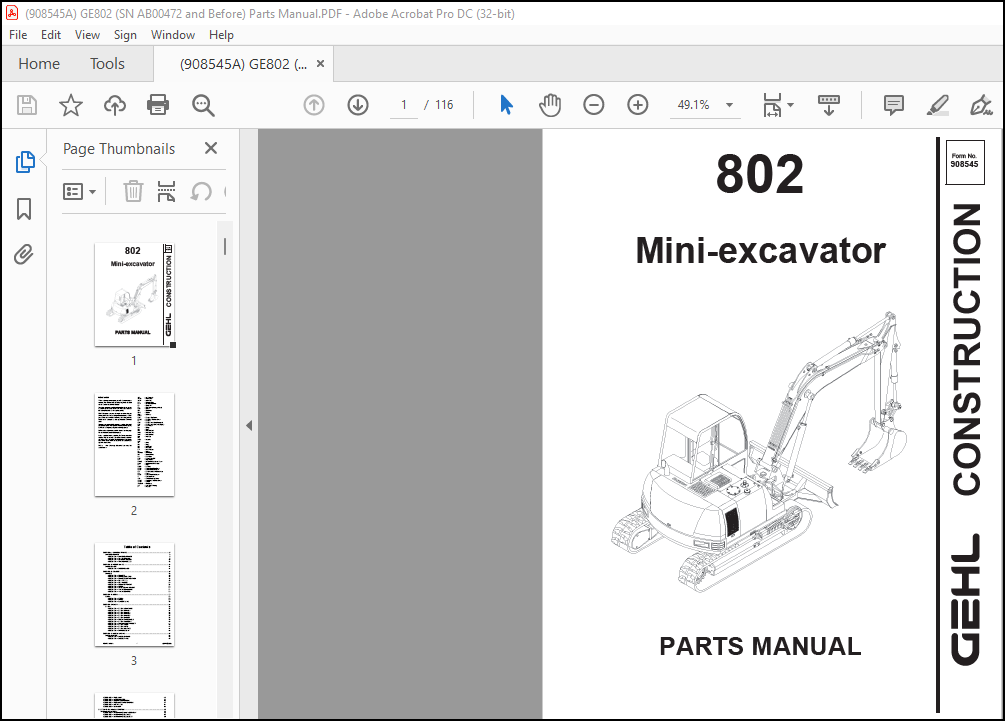Expand page fit options dropdown arrow

[x=790, y=105]
